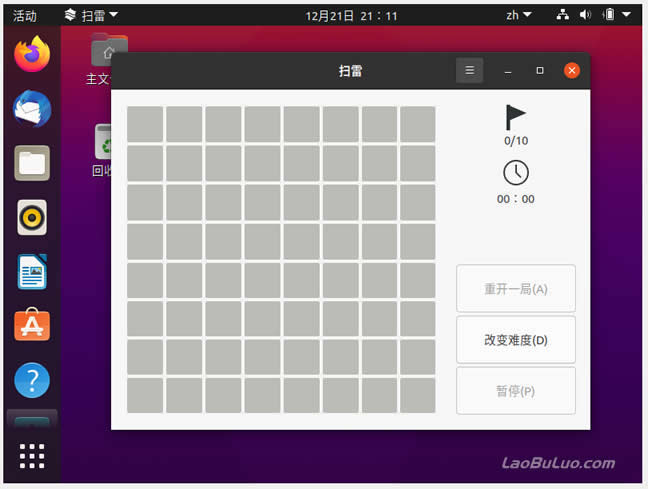Click the volume speaker icon
The width and height of the screenshot is (648, 489).
585,15
